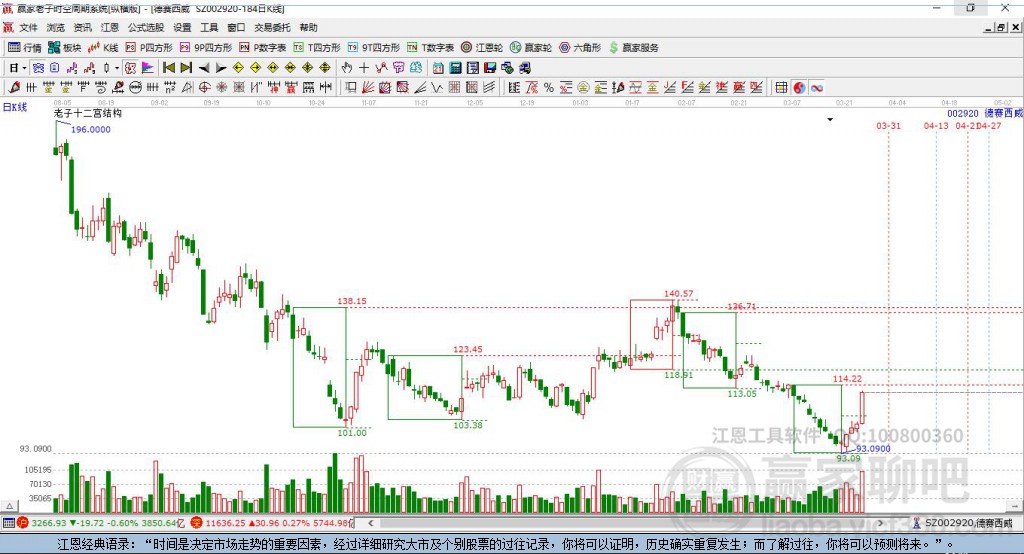Open the 公式选股 menu

[146, 27]
